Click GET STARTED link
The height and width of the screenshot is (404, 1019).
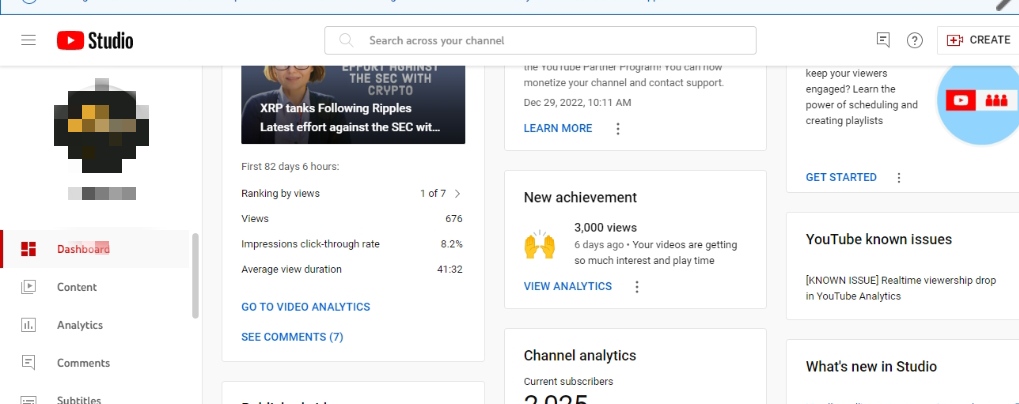click(x=841, y=177)
